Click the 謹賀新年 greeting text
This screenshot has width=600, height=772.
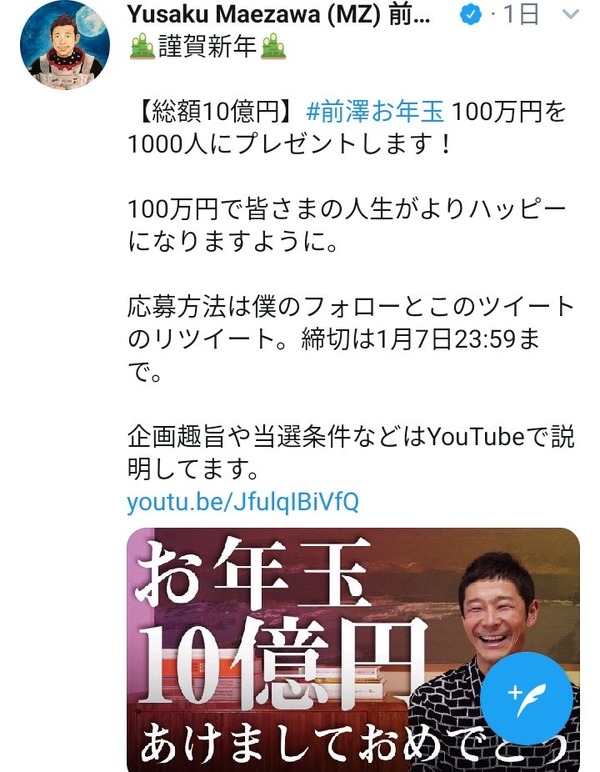pyautogui.click(x=208, y=47)
